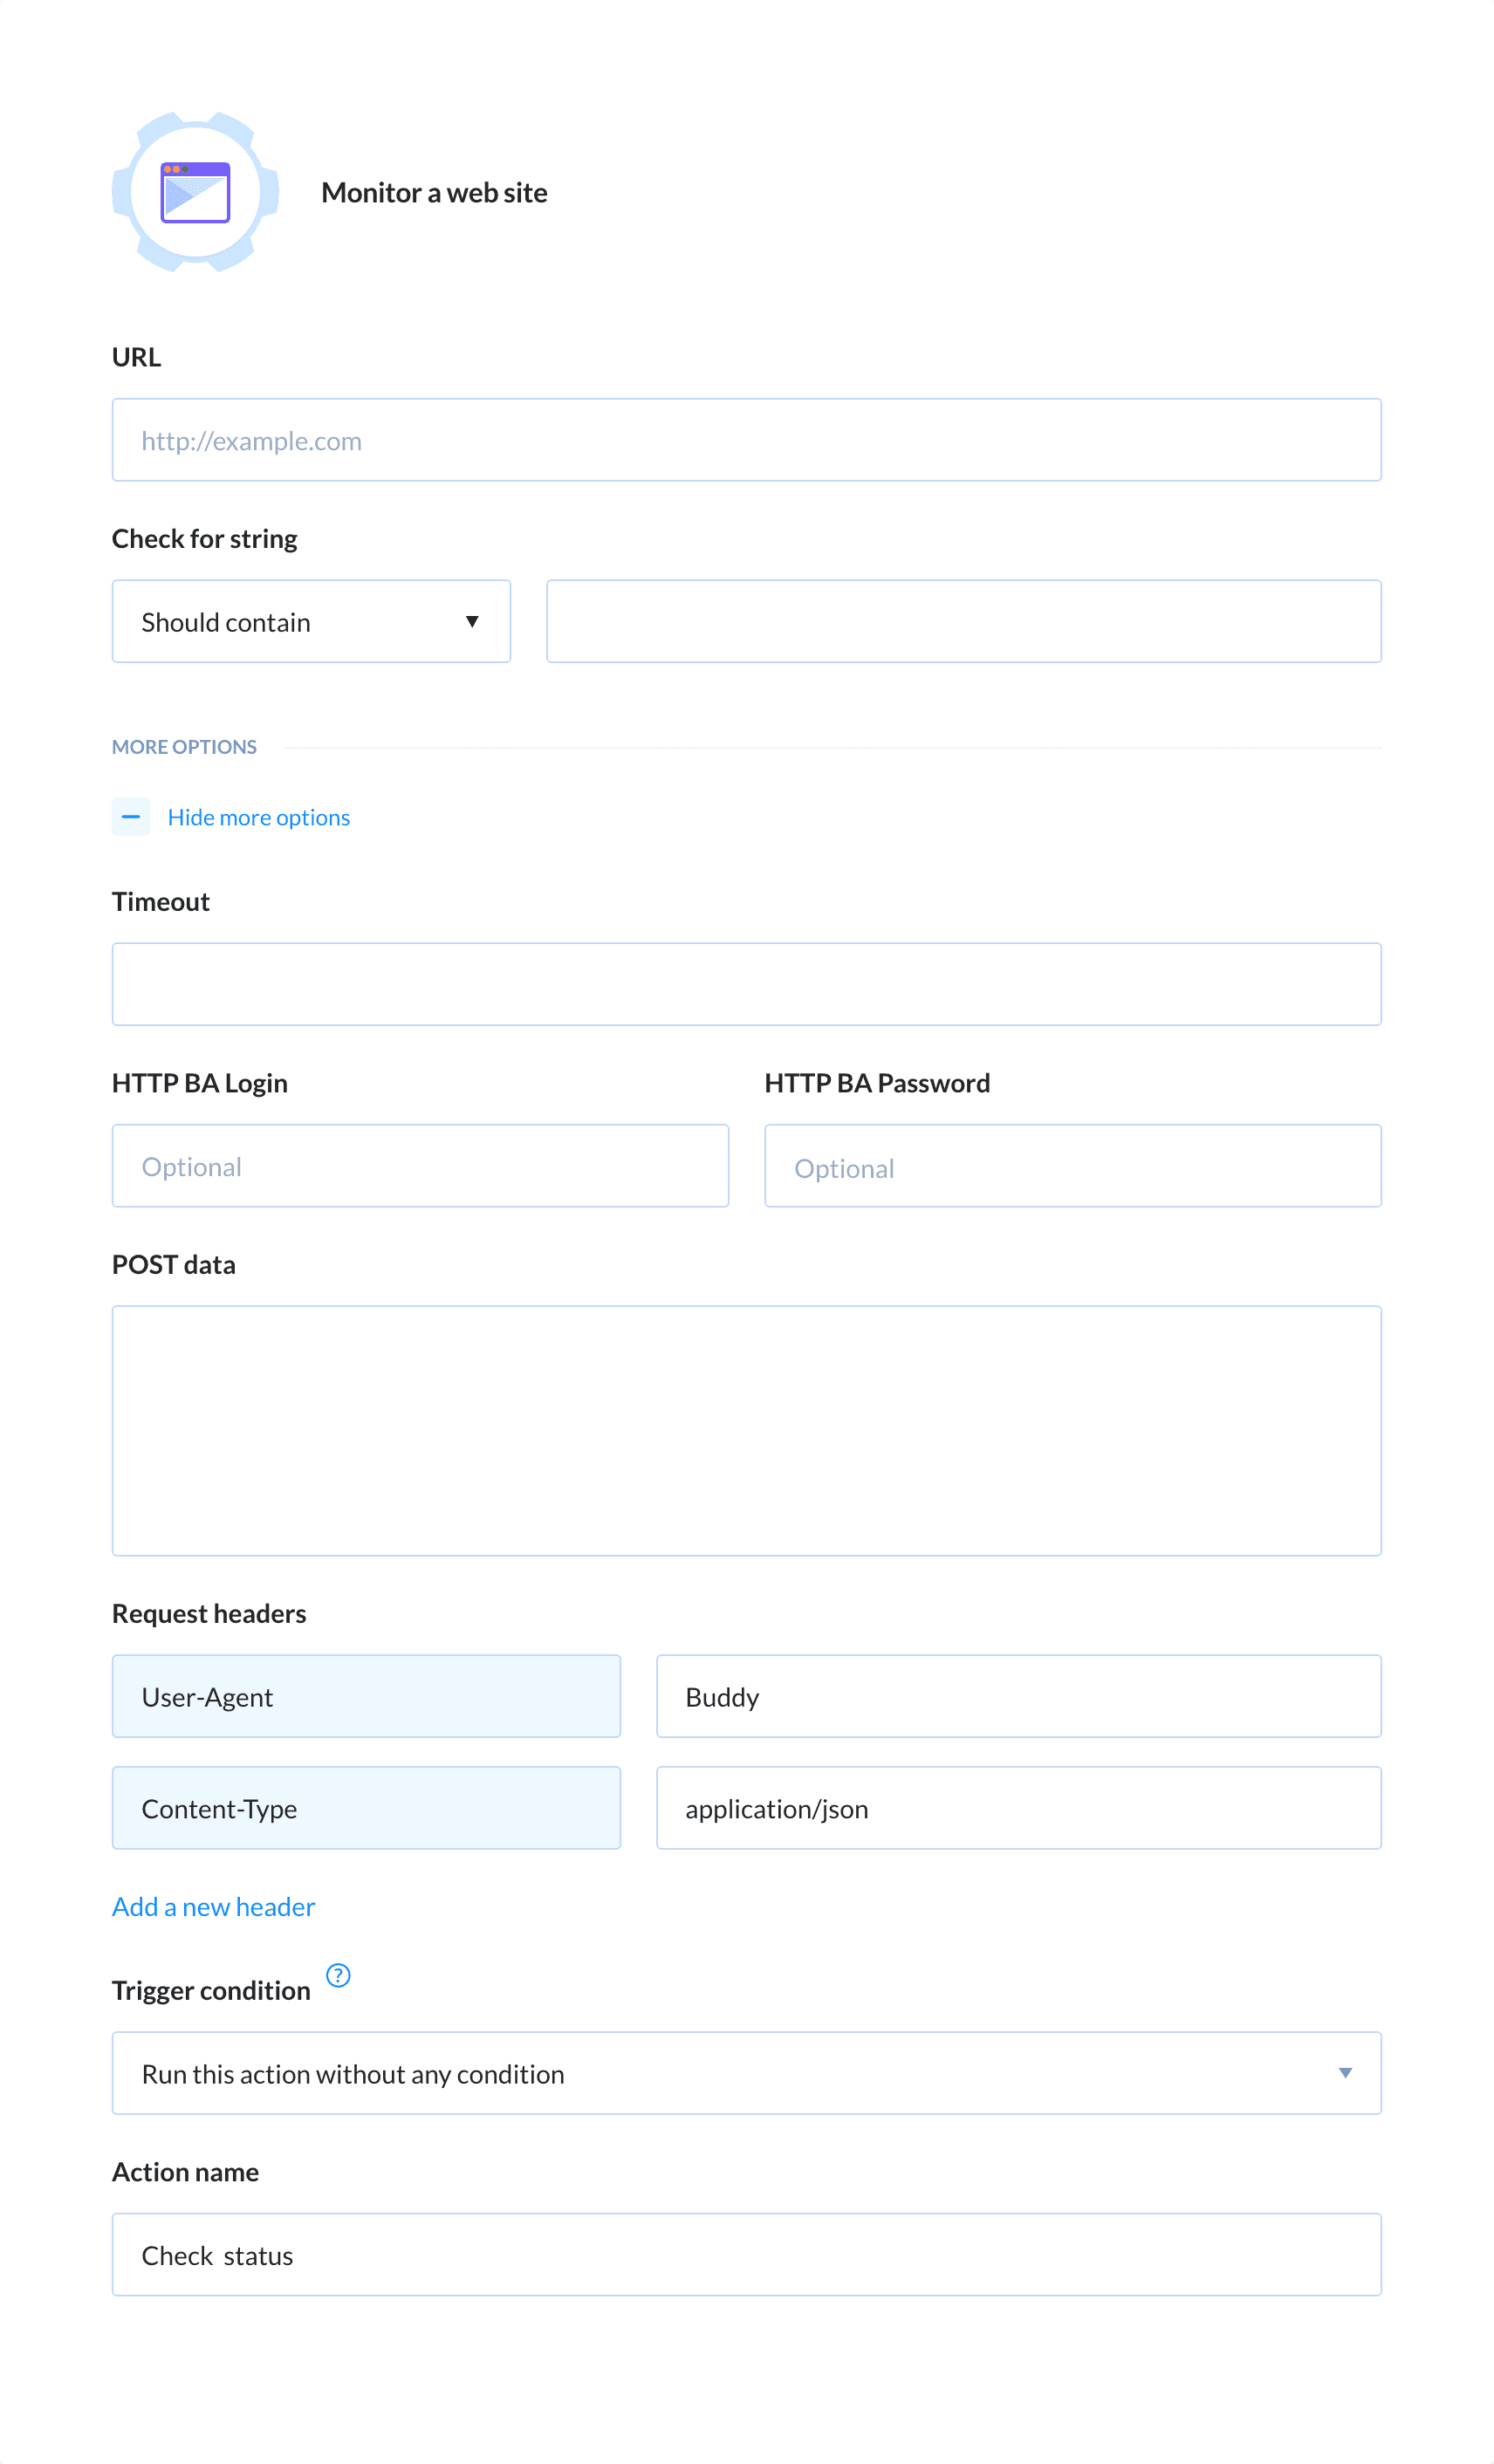Click the HTTP BA Password field
The height and width of the screenshot is (2464, 1494).
(x=1072, y=1165)
